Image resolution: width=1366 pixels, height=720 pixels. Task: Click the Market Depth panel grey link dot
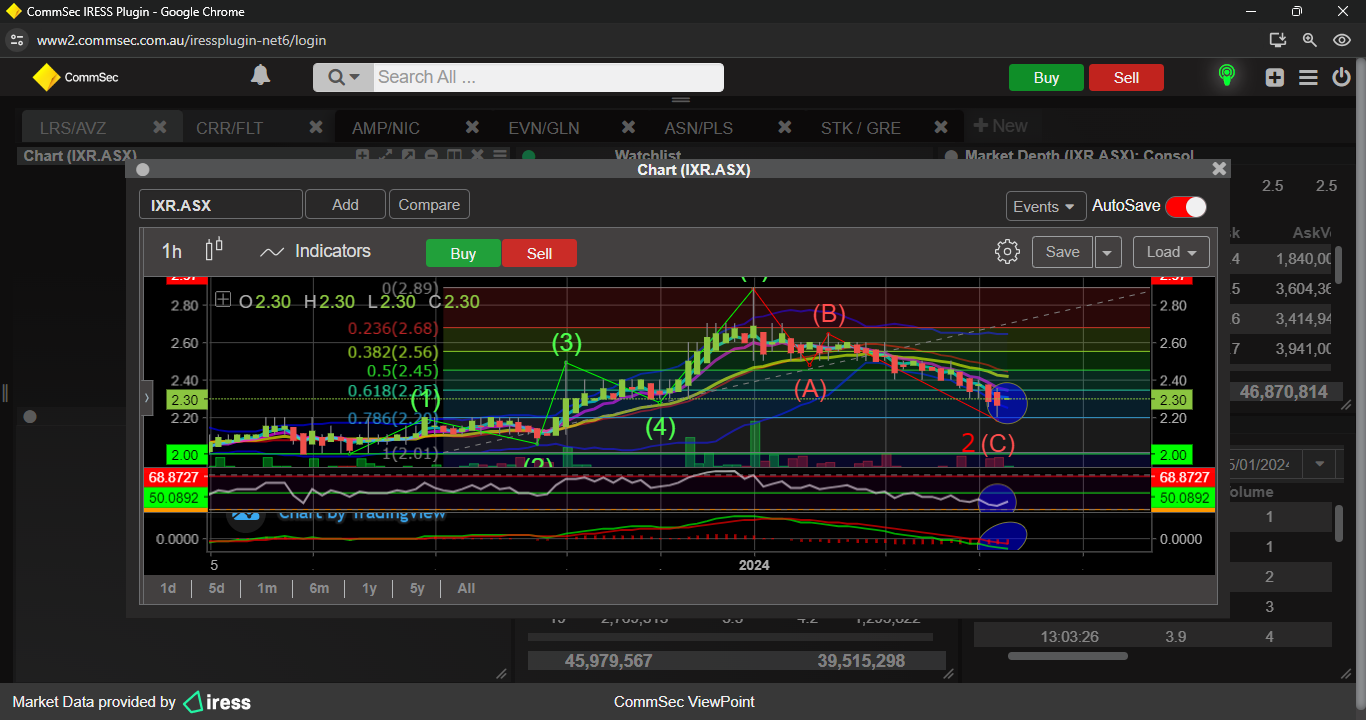950,156
